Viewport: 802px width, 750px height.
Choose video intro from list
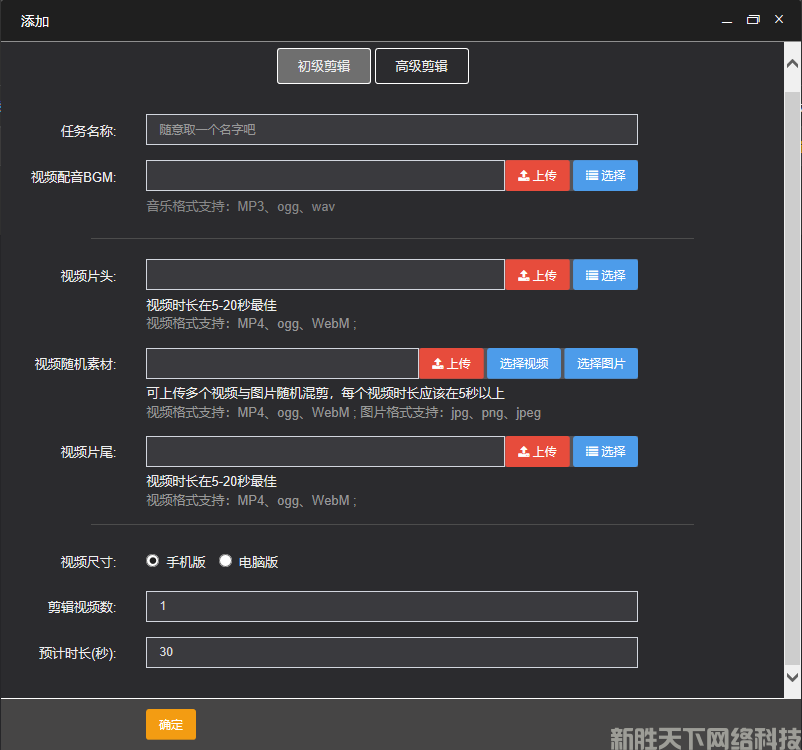605,275
